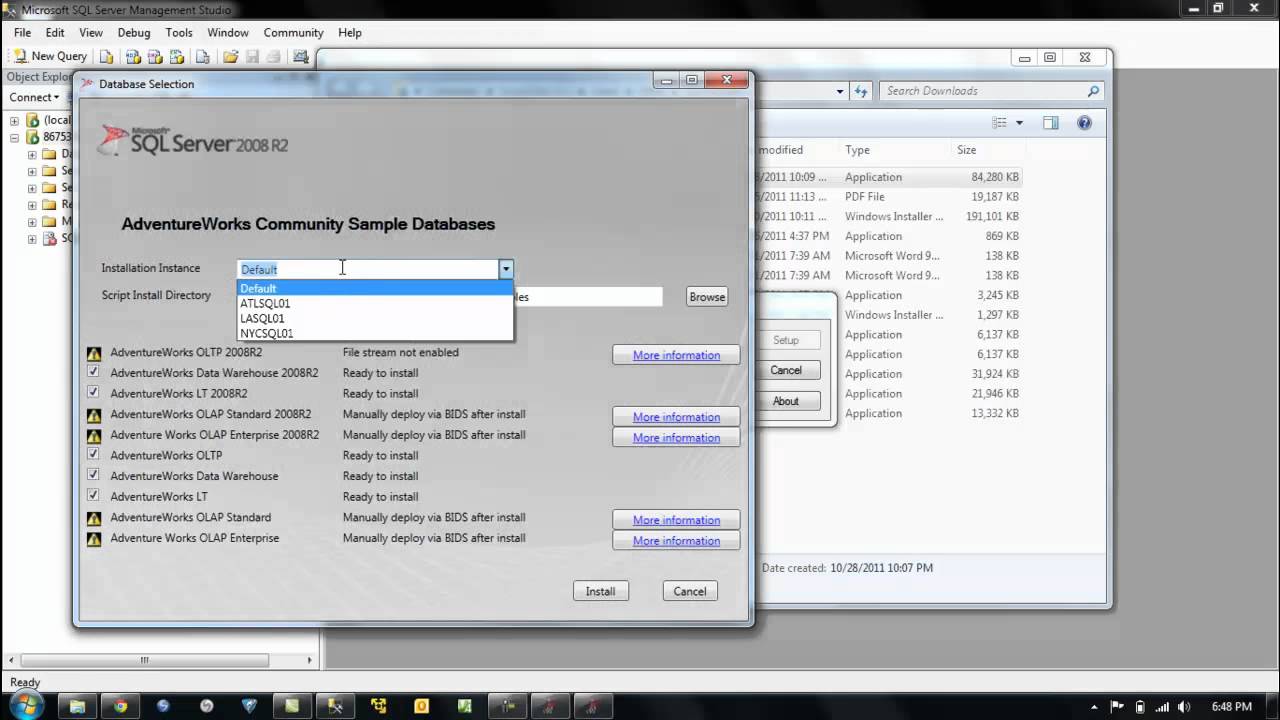Uncheck the AdventureWorks LT checkbox
The image size is (1280, 720).
(x=94, y=496)
